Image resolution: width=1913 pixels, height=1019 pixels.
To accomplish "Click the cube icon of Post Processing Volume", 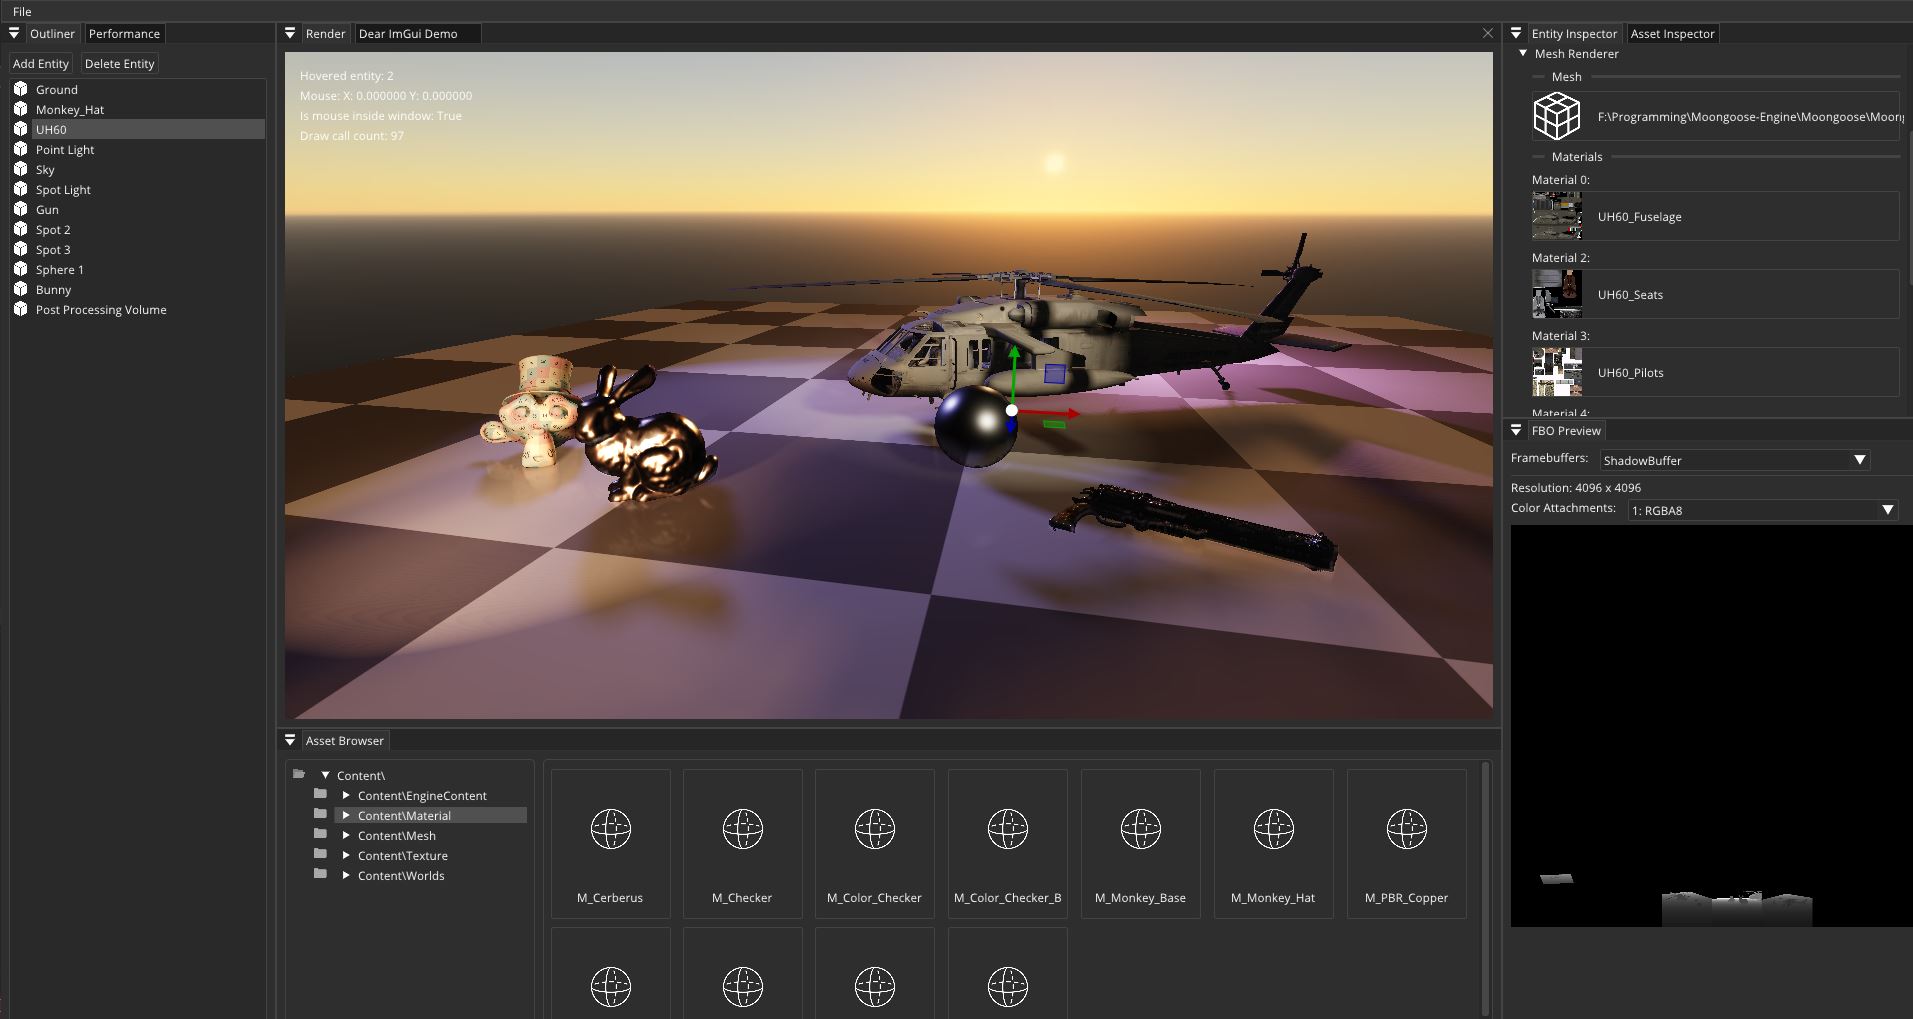I will click(20, 309).
